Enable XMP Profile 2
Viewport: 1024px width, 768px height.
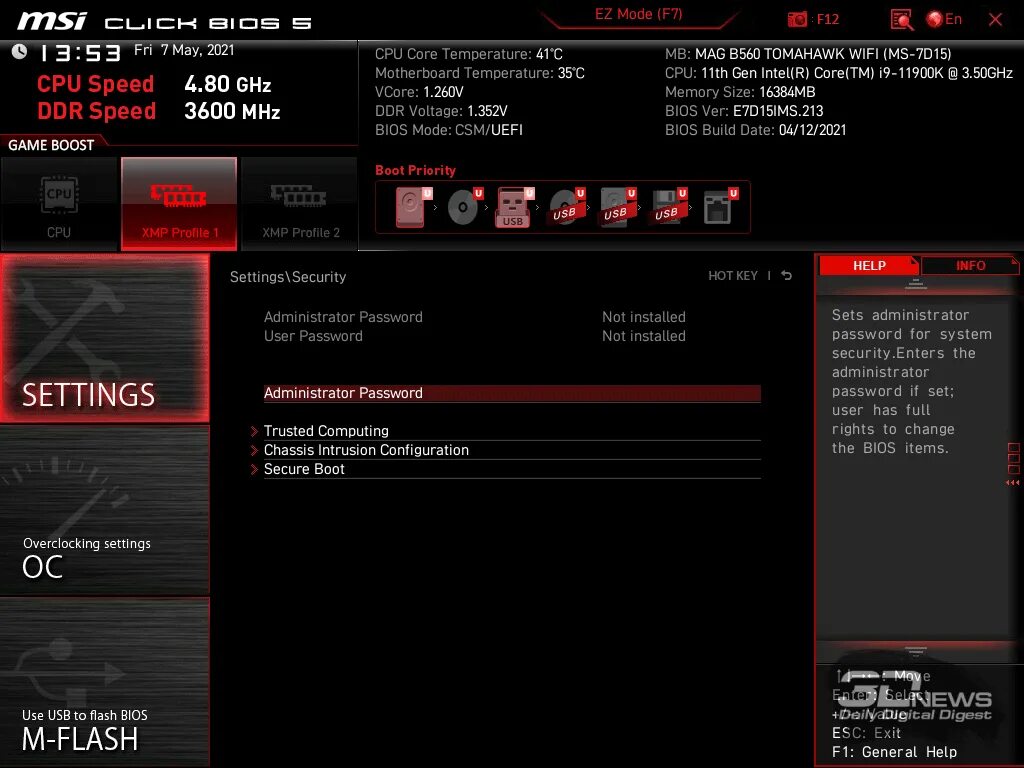(x=300, y=204)
